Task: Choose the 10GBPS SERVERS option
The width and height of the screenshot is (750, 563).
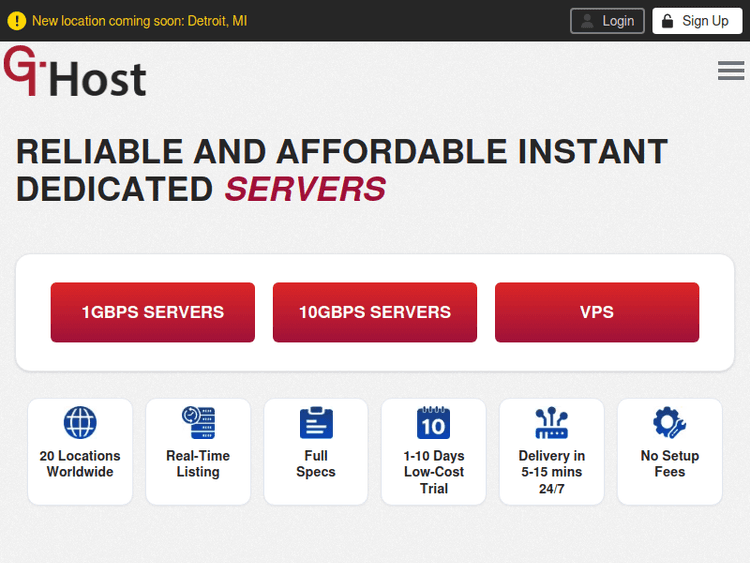Action: (x=375, y=312)
